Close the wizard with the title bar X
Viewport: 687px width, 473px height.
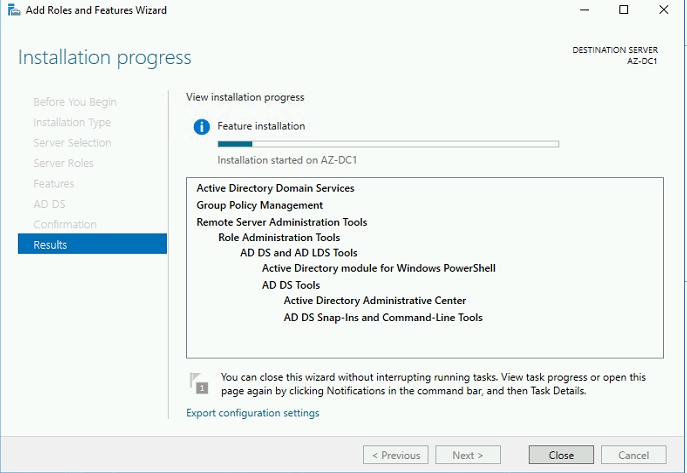pyautogui.click(x=664, y=10)
